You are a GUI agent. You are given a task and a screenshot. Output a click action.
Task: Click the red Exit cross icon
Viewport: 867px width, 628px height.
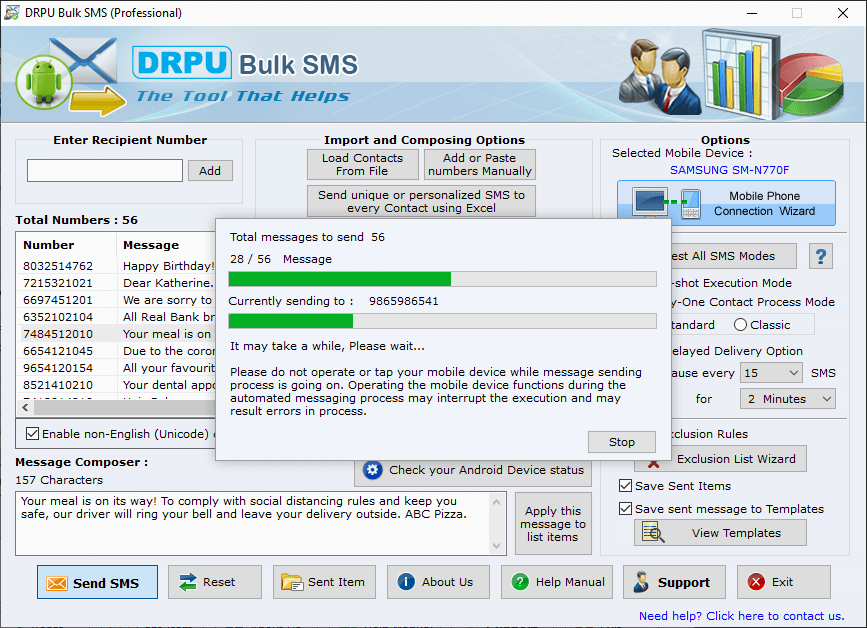[x=756, y=582]
